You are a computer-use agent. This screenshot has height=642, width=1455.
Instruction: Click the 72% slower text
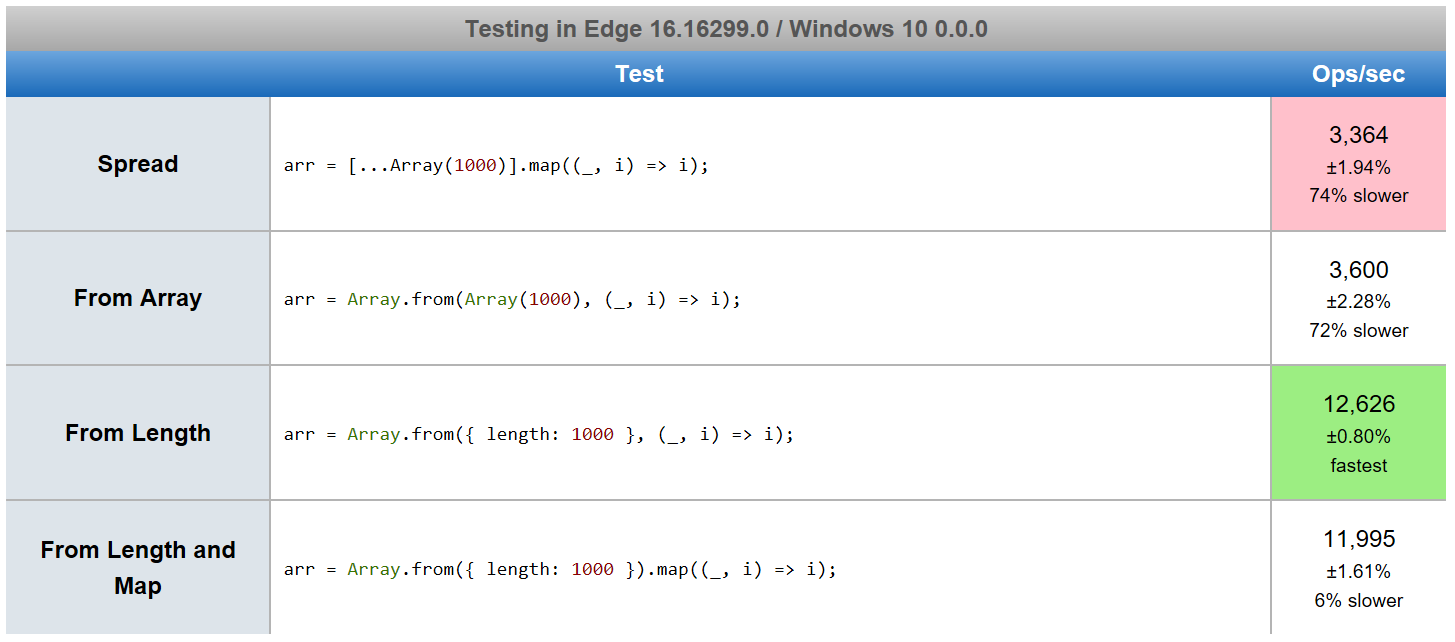[1358, 330]
